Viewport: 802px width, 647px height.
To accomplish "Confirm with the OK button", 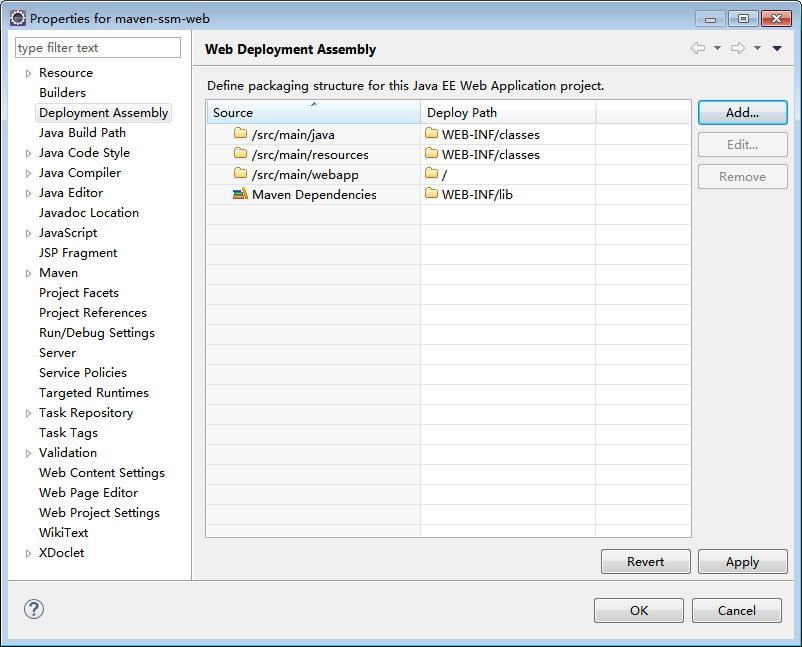I will click(x=639, y=611).
